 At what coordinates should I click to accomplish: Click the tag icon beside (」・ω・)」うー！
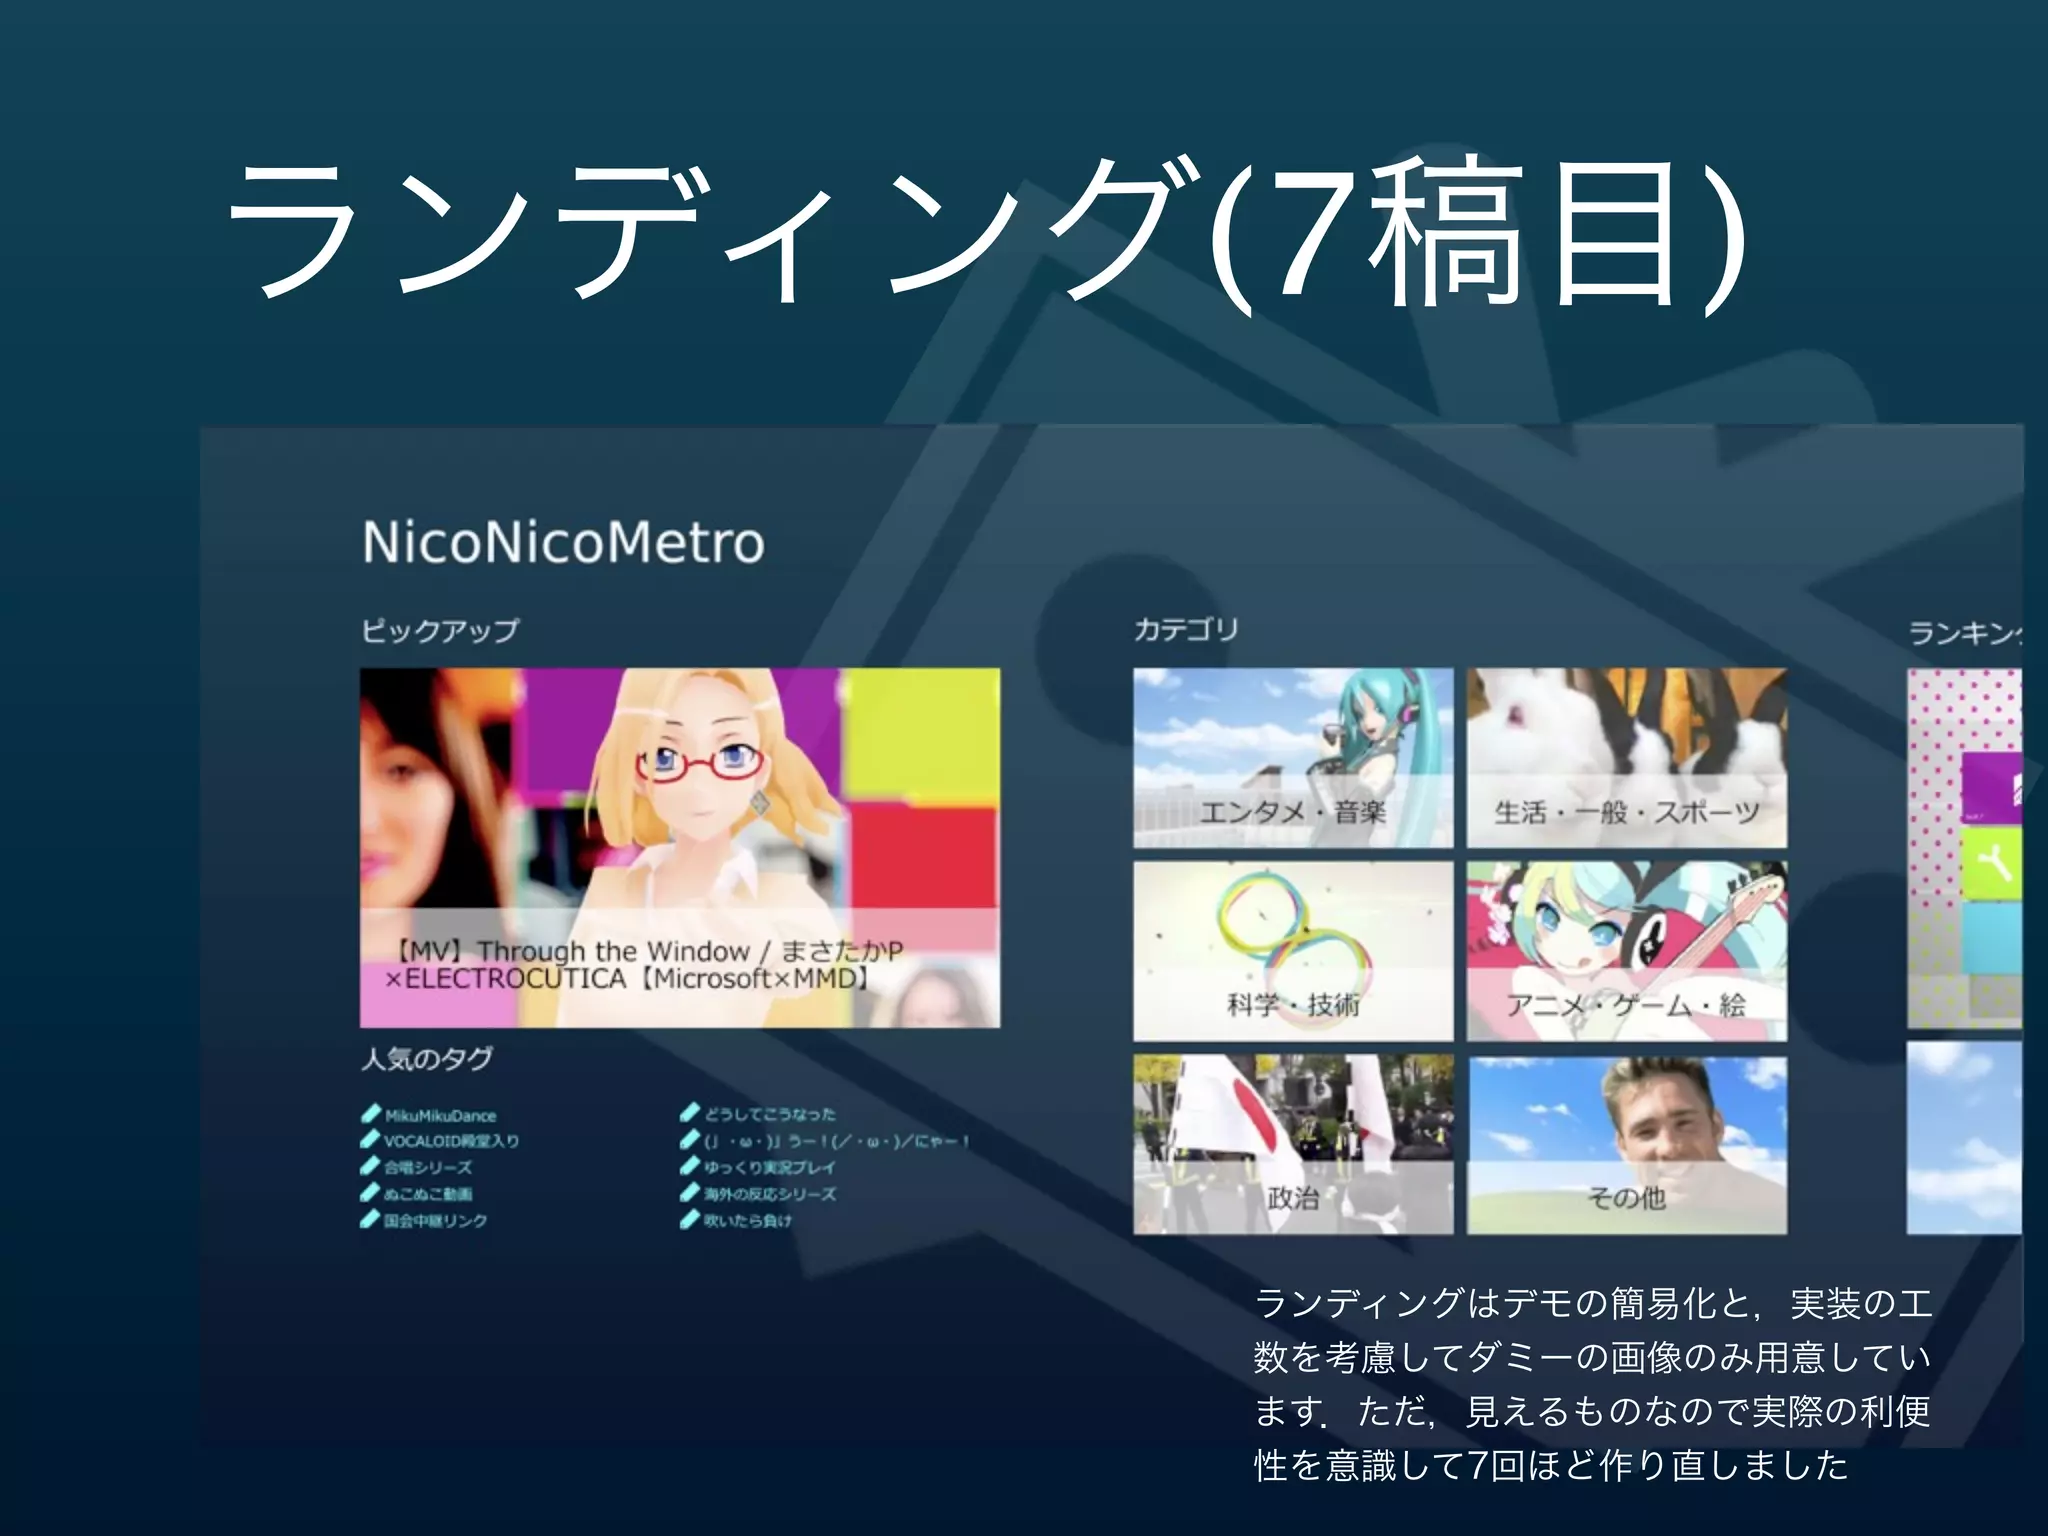point(689,1139)
